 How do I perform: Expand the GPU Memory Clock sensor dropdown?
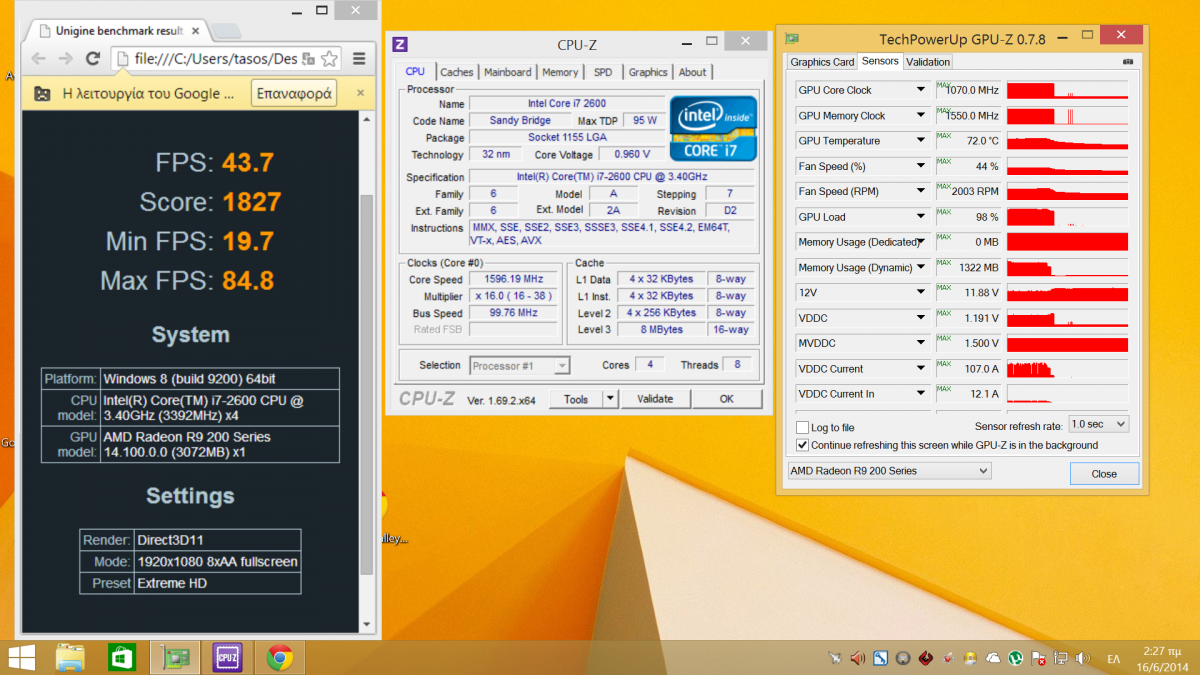(x=921, y=116)
